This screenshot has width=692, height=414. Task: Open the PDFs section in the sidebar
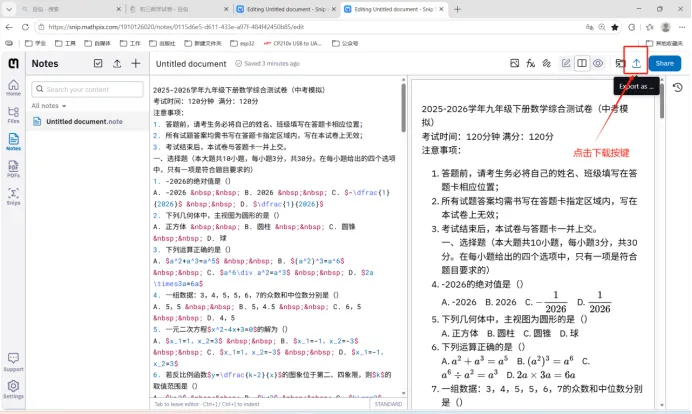pos(13,169)
